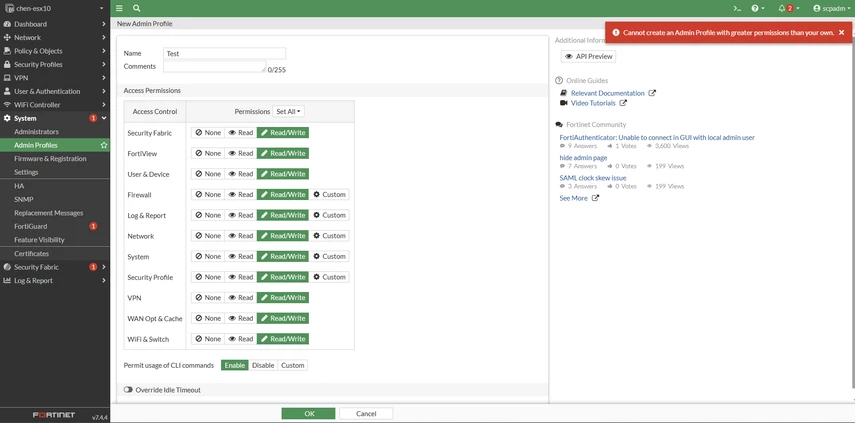Viewport: 855px width, 423px height.
Task: Set Firewall permission to Custom
Action: coord(329,195)
